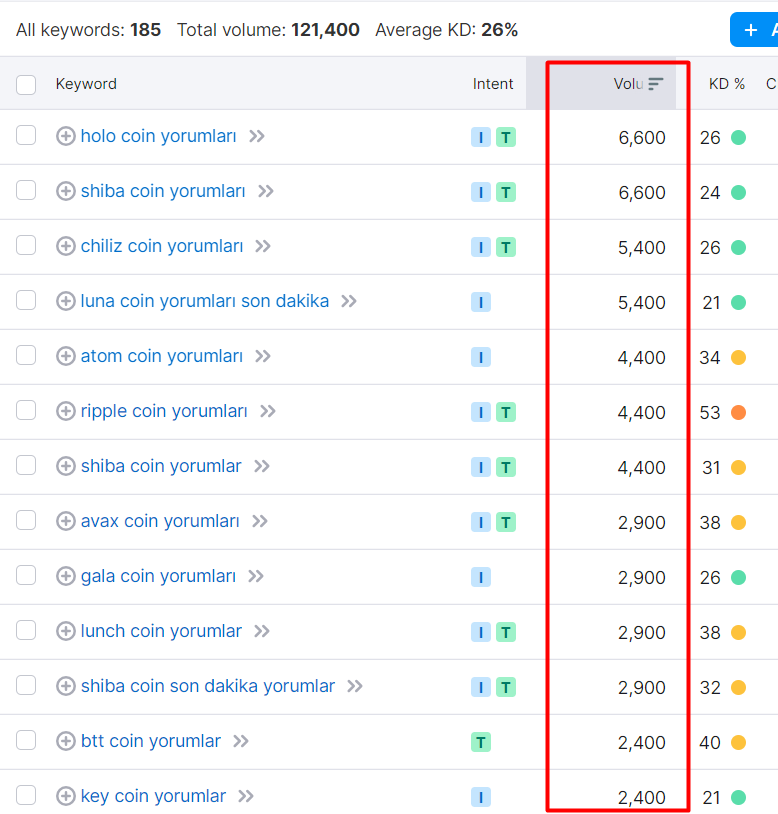Click the Intent column header
This screenshot has height=814, width=778.
pos(493,84)
